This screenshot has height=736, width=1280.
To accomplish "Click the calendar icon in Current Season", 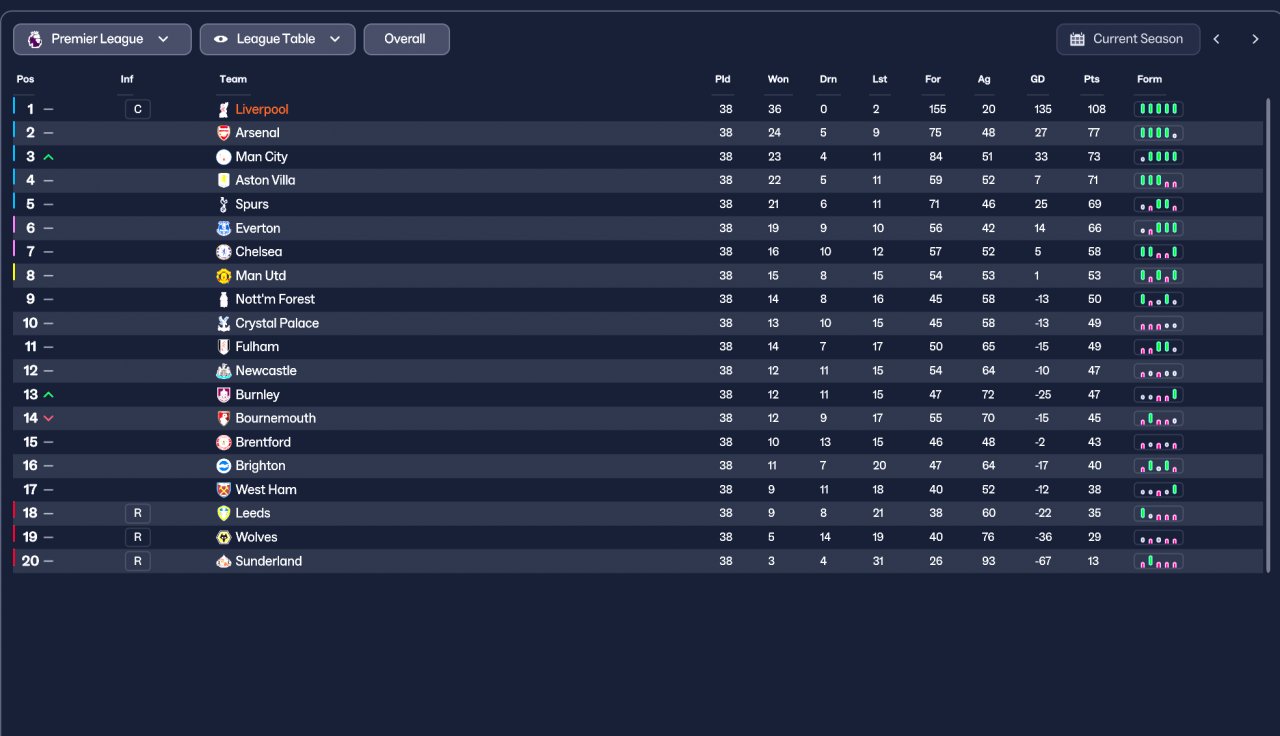I will (x=1077, y=39).
